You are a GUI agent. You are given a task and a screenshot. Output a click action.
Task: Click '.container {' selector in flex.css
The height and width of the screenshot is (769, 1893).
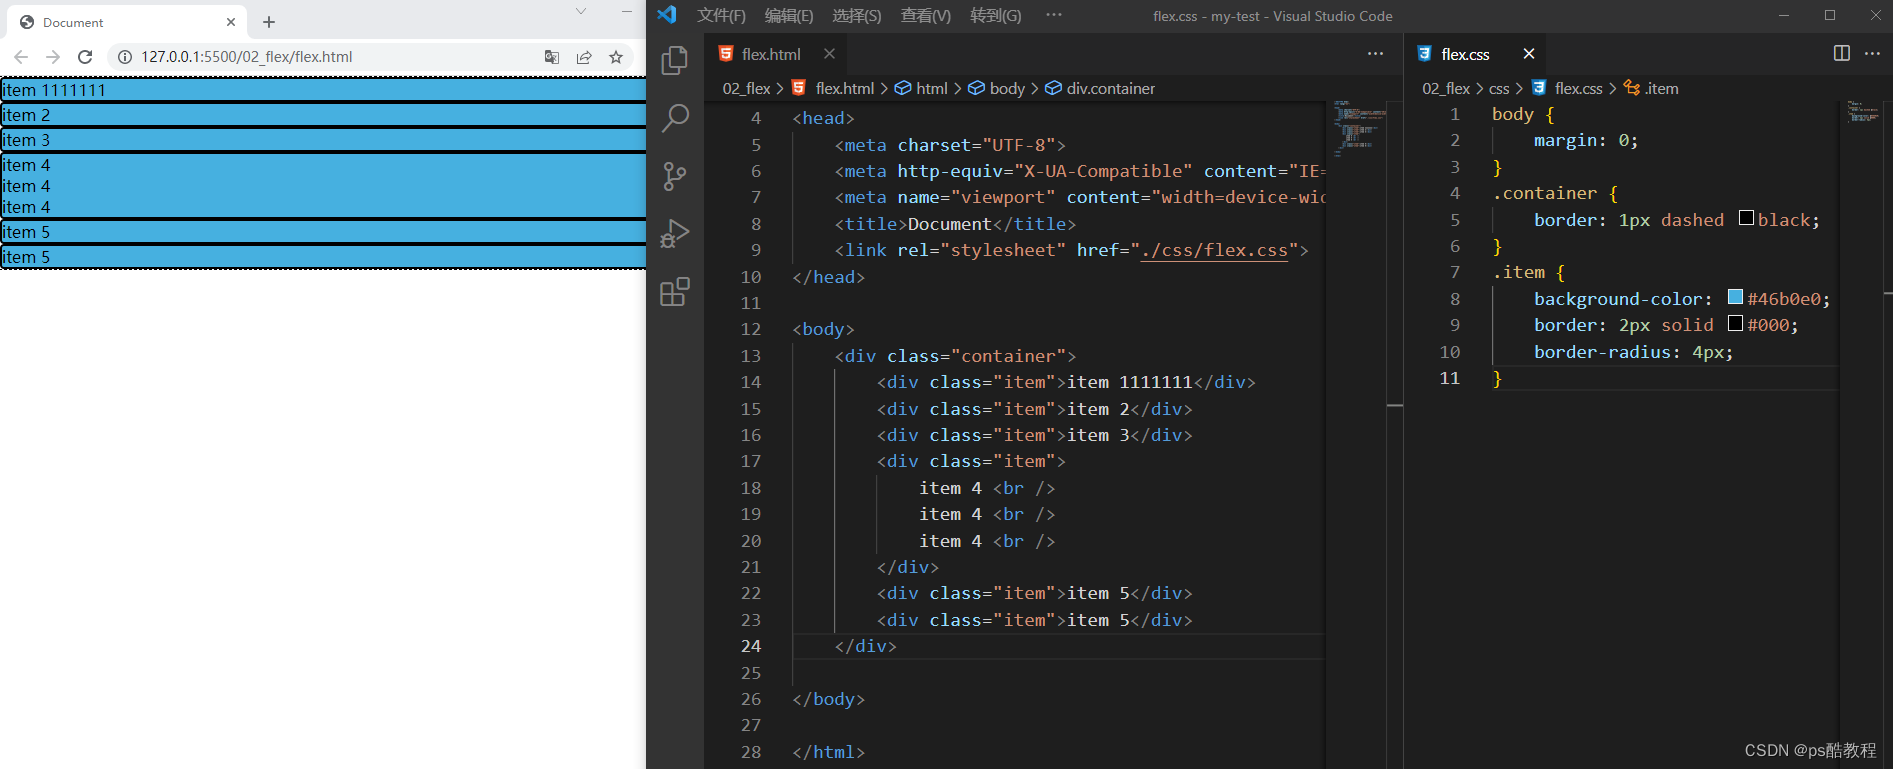[1554, 193]
